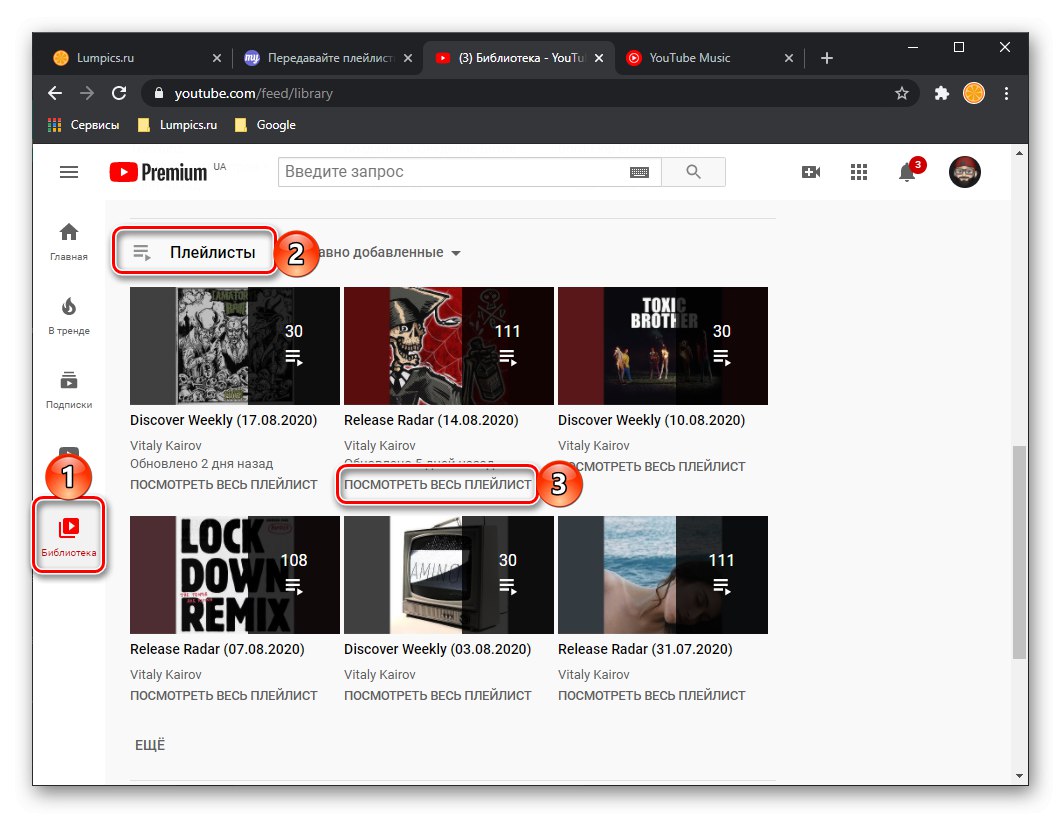Open Release Radar (14.08.2020) thumbnail
This screenshot has height=818, width=1061.
(x=449, y=346)
